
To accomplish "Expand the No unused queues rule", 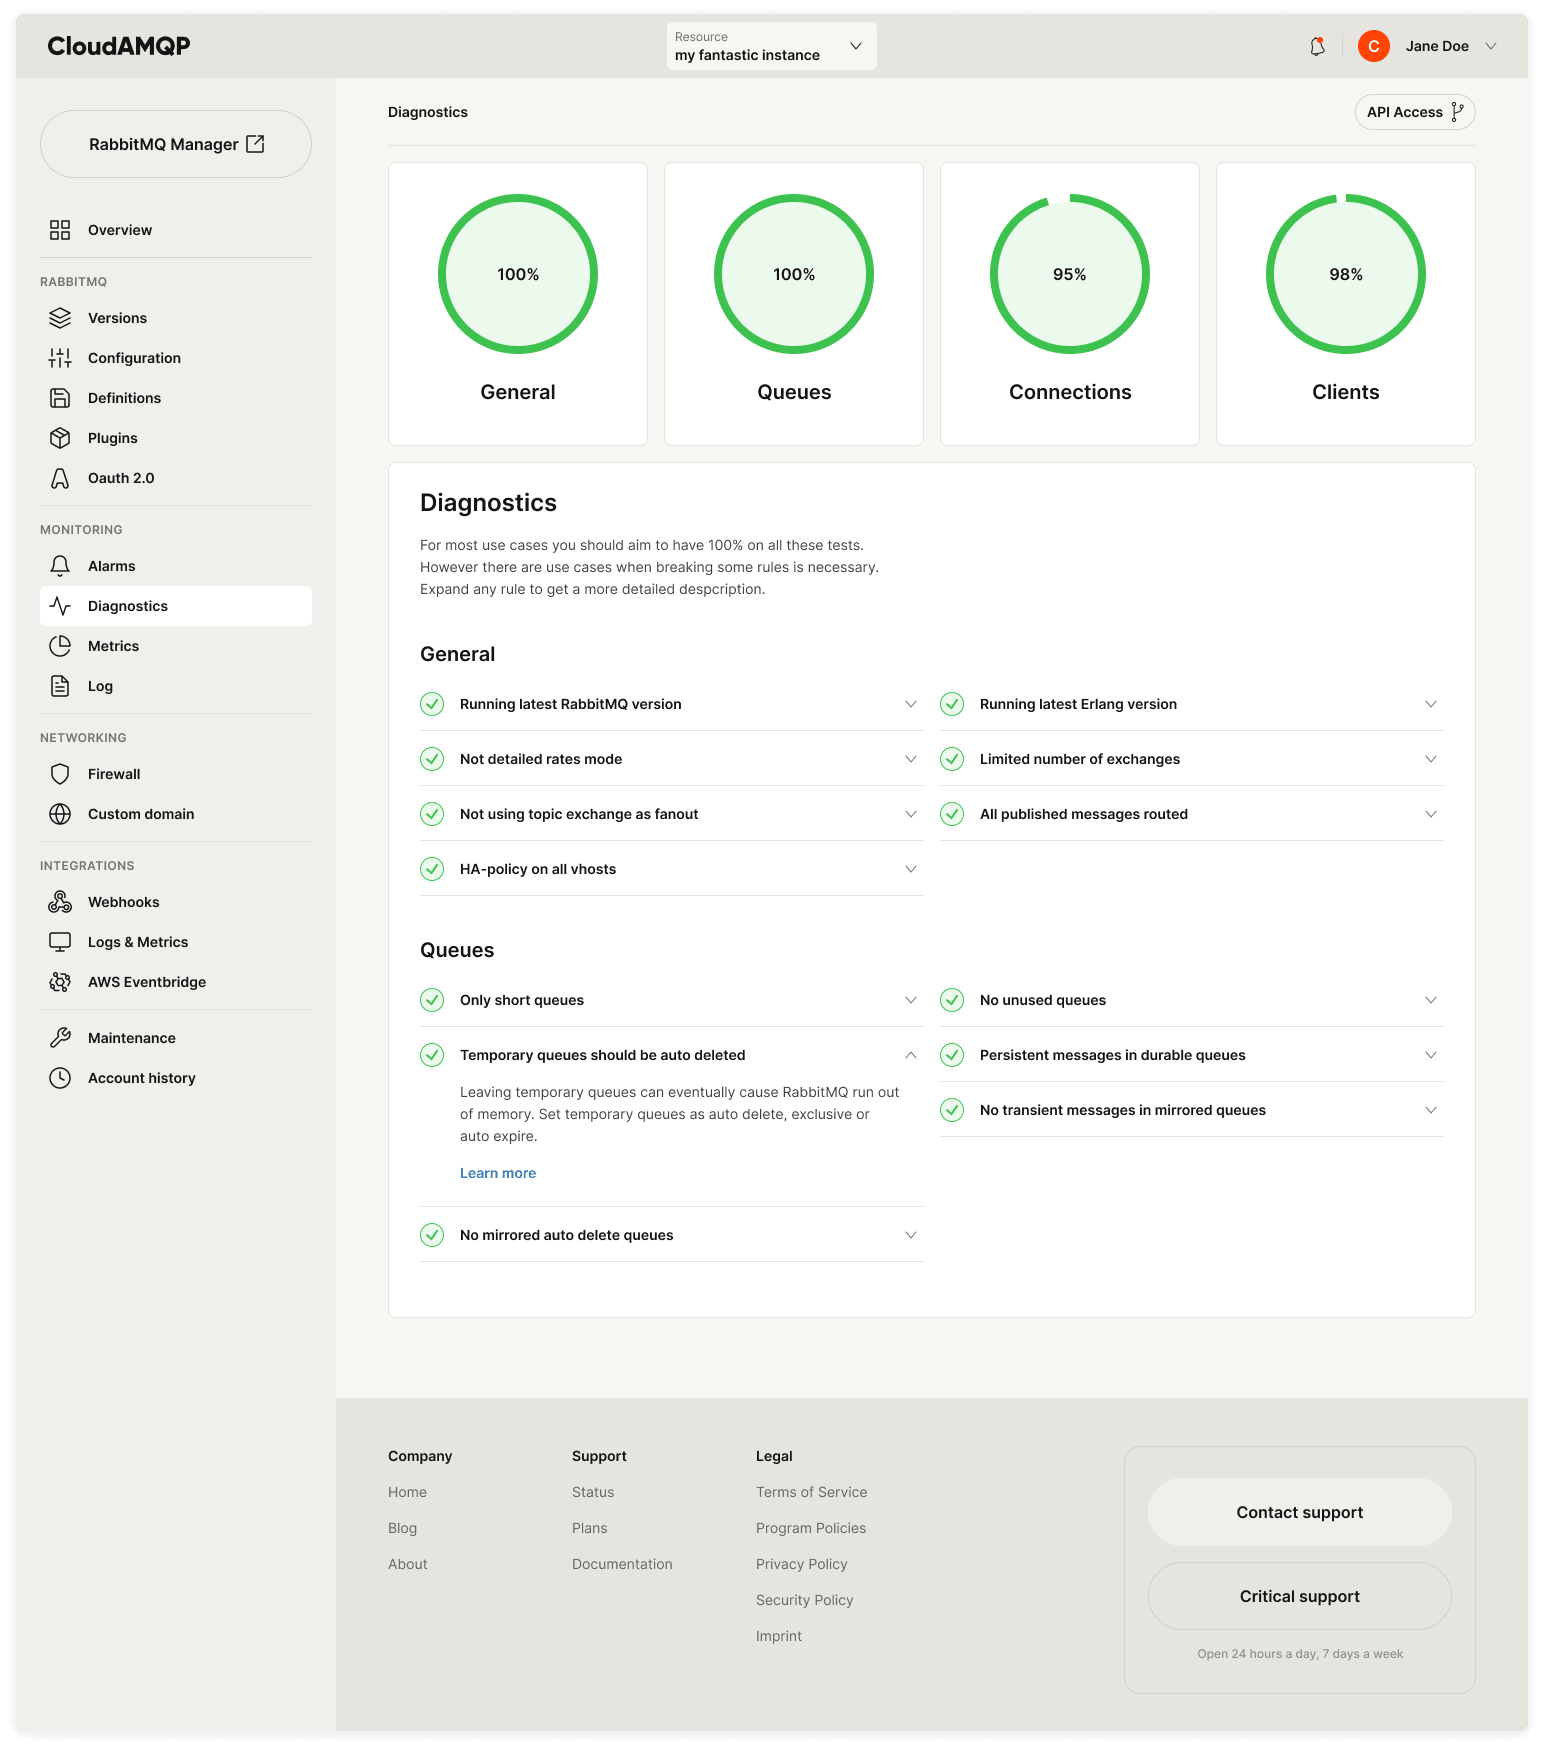I will tap(1431, 1000).
